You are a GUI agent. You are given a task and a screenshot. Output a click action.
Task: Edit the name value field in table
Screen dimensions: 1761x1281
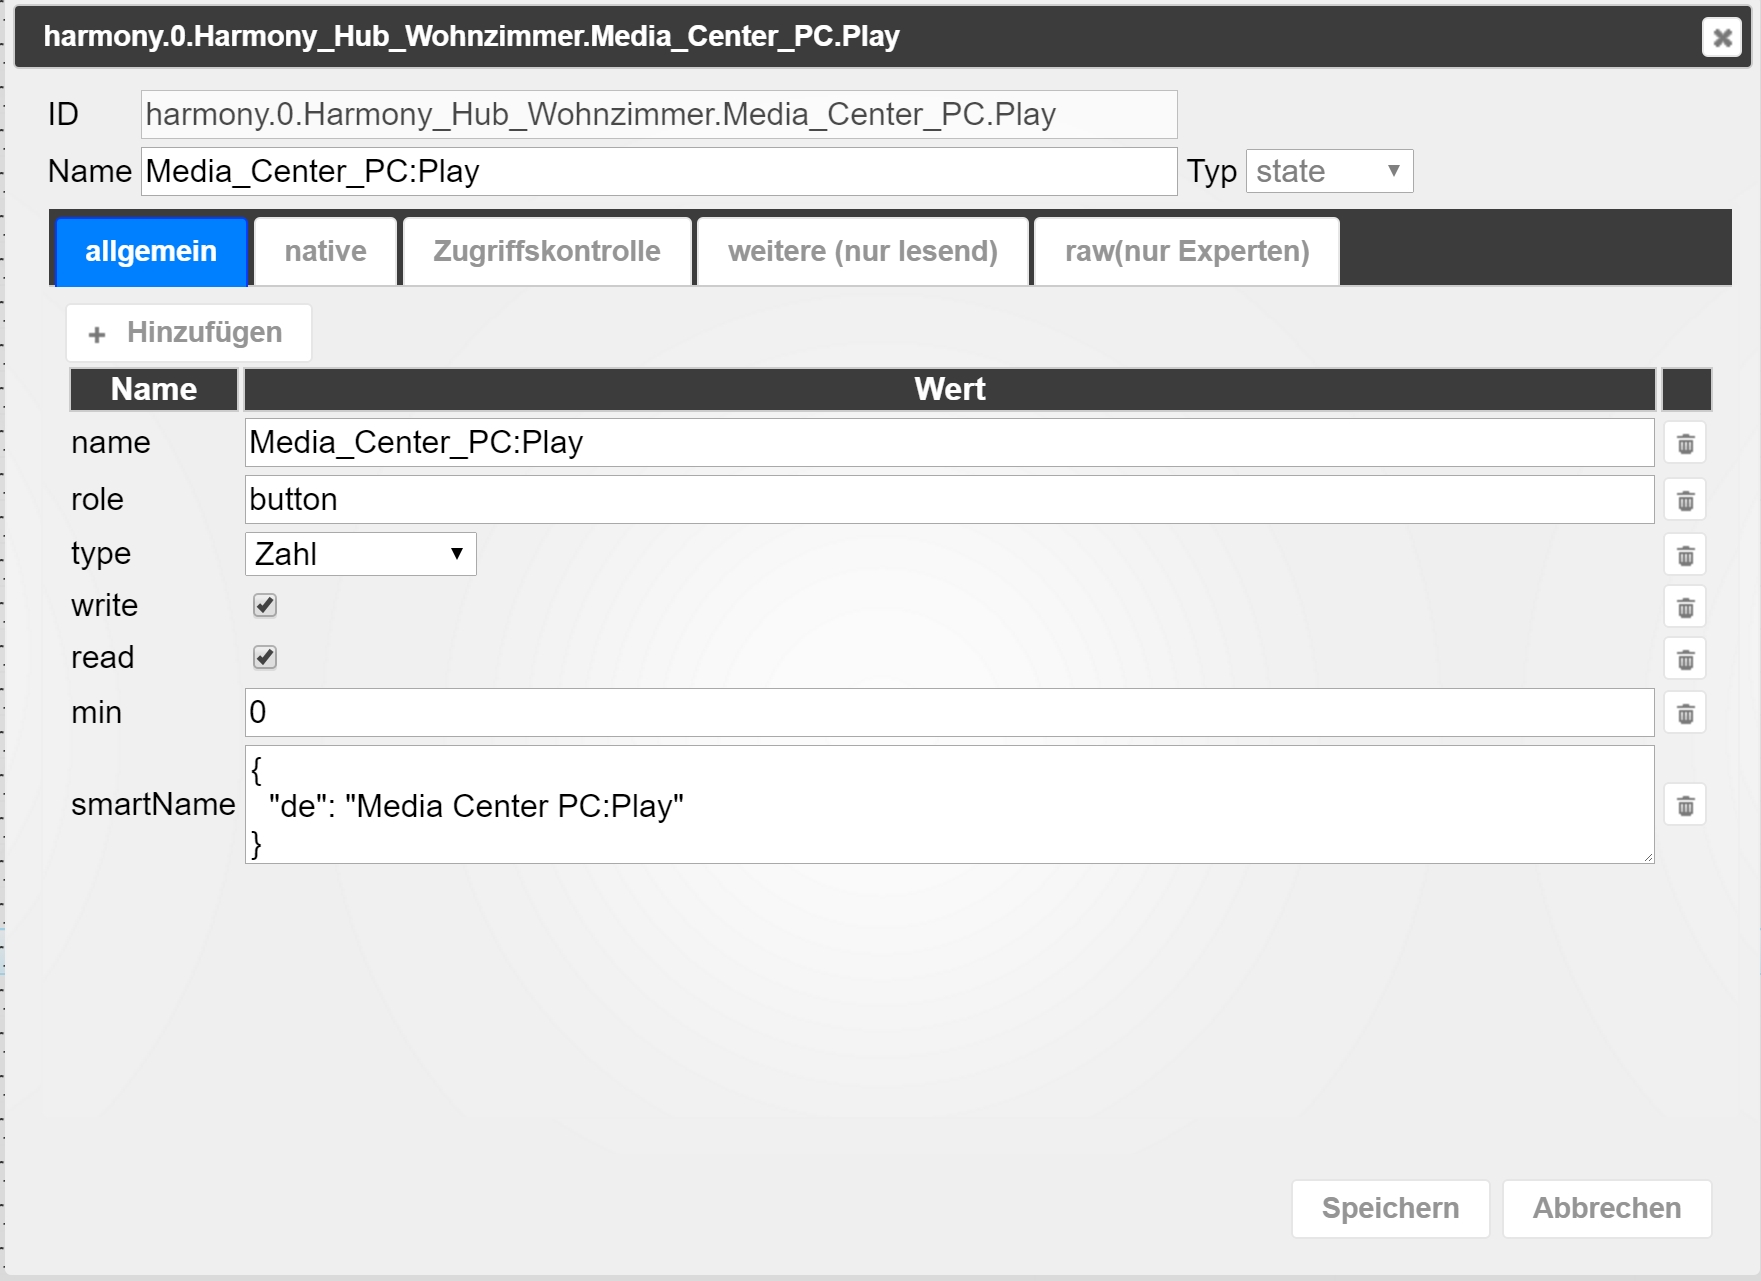click(x=950, y=442)
